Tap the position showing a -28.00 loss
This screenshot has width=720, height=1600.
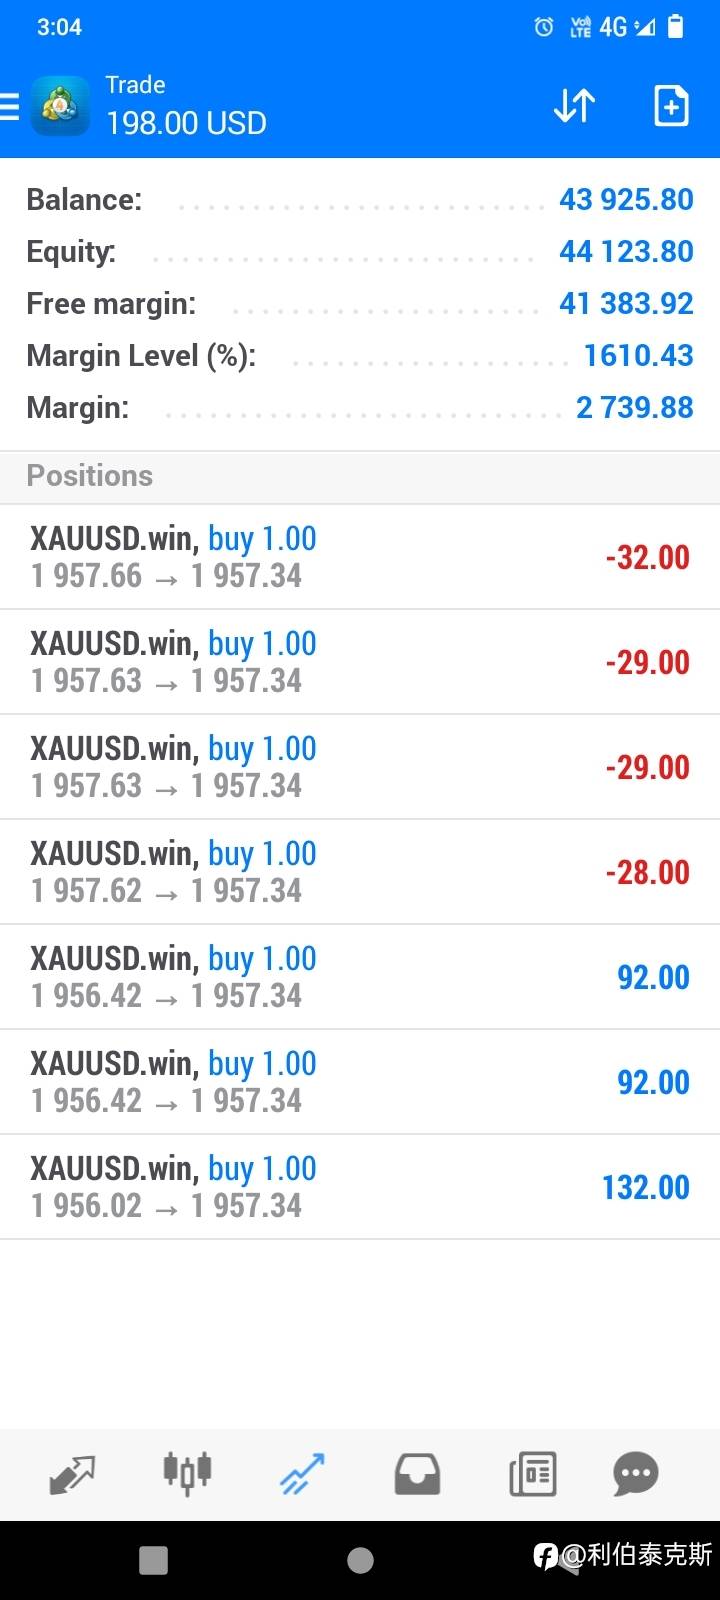pyautogui.click(x=360, y=872)
